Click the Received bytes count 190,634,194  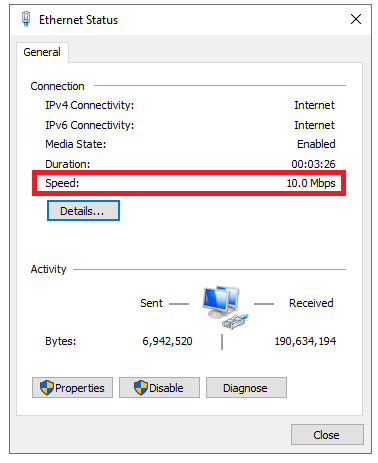tap(305, 341)
